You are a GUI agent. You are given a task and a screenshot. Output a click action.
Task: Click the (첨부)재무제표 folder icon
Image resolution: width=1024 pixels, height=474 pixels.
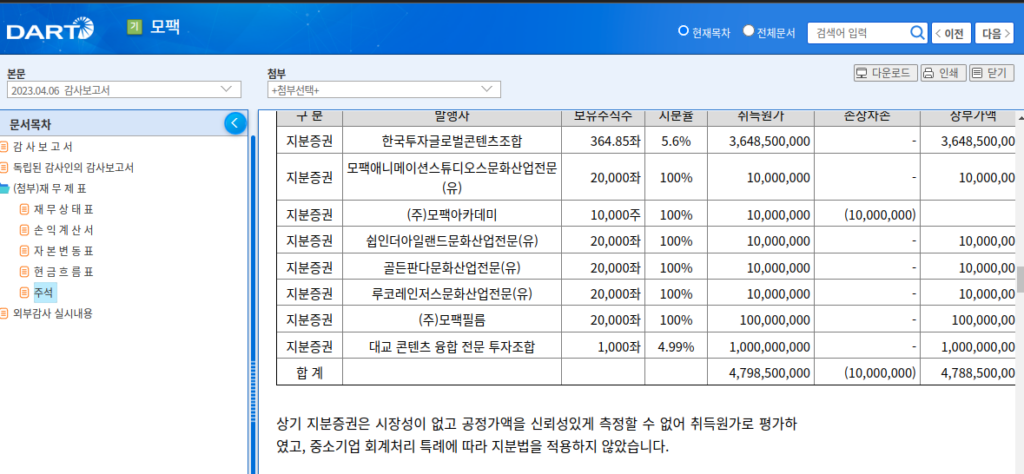(x=4, y=189)
